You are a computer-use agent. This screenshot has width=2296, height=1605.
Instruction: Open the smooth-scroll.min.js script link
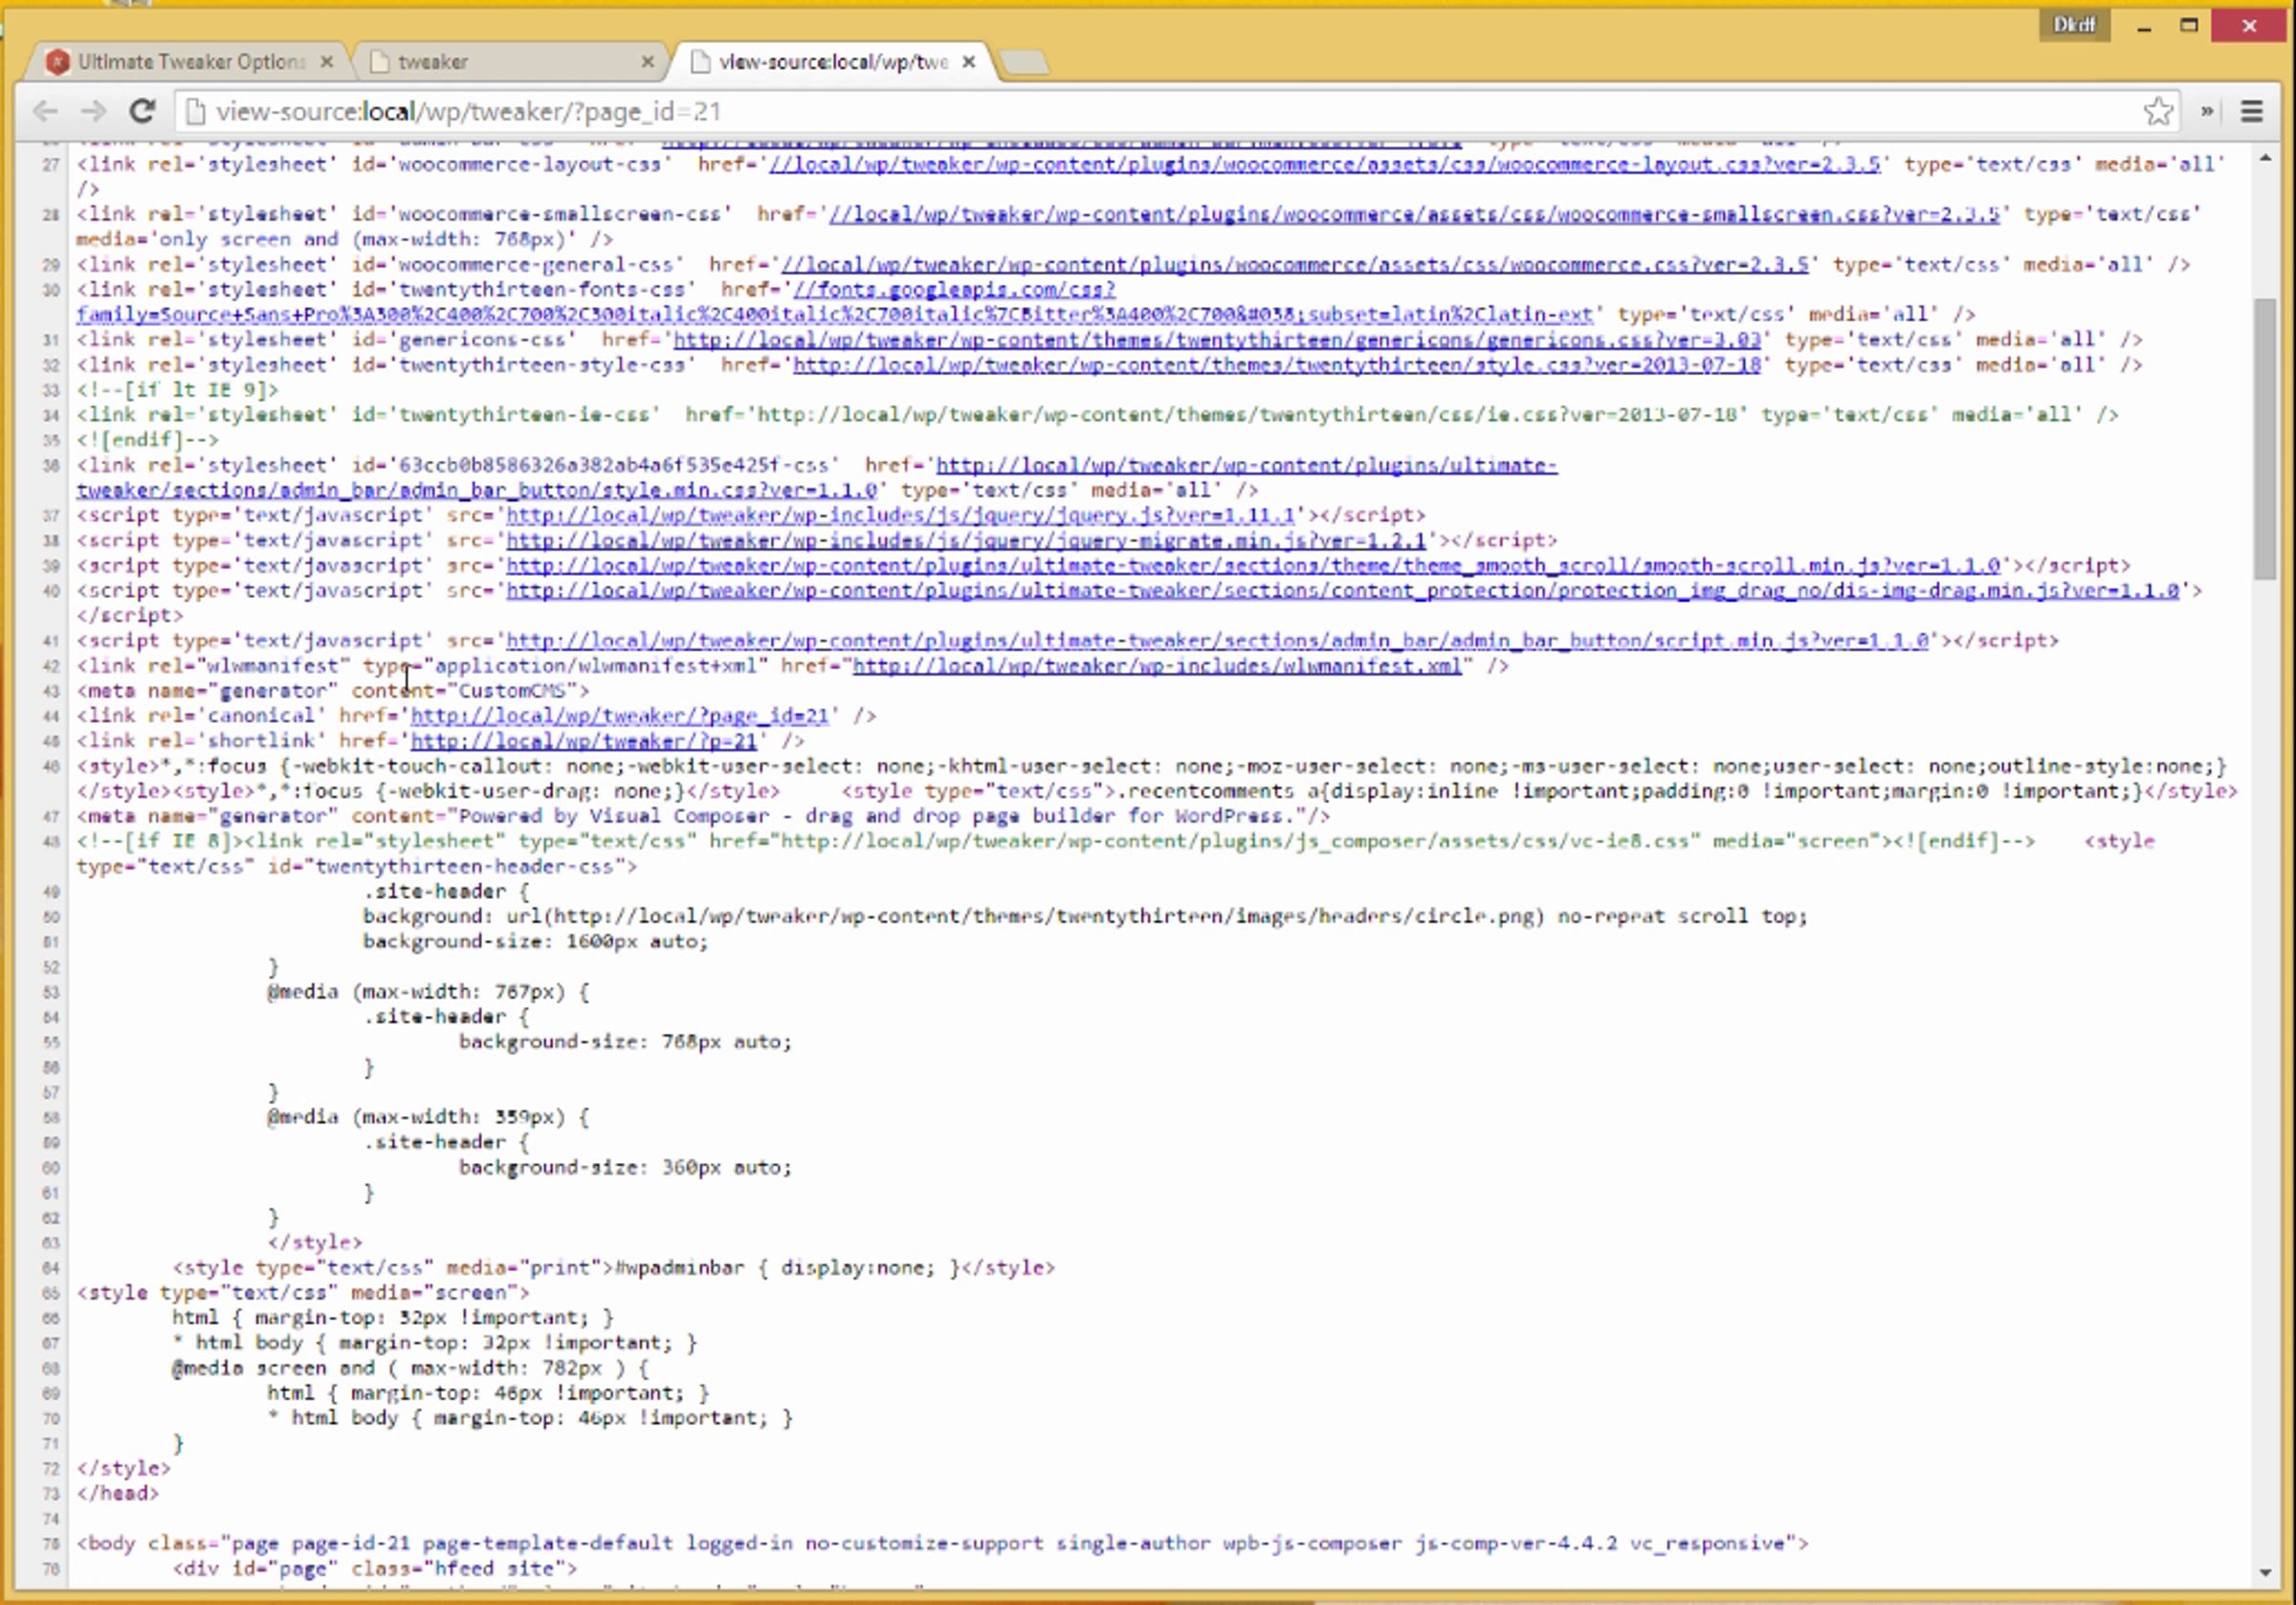coord(1253,565)
